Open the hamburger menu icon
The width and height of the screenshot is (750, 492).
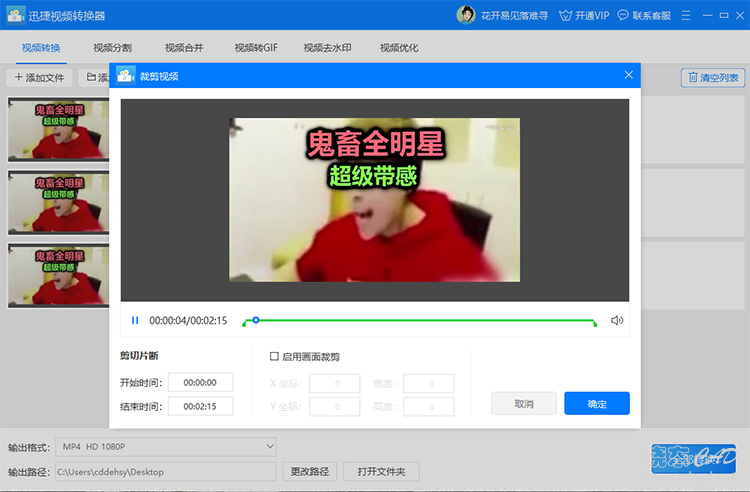coord(686,16)
